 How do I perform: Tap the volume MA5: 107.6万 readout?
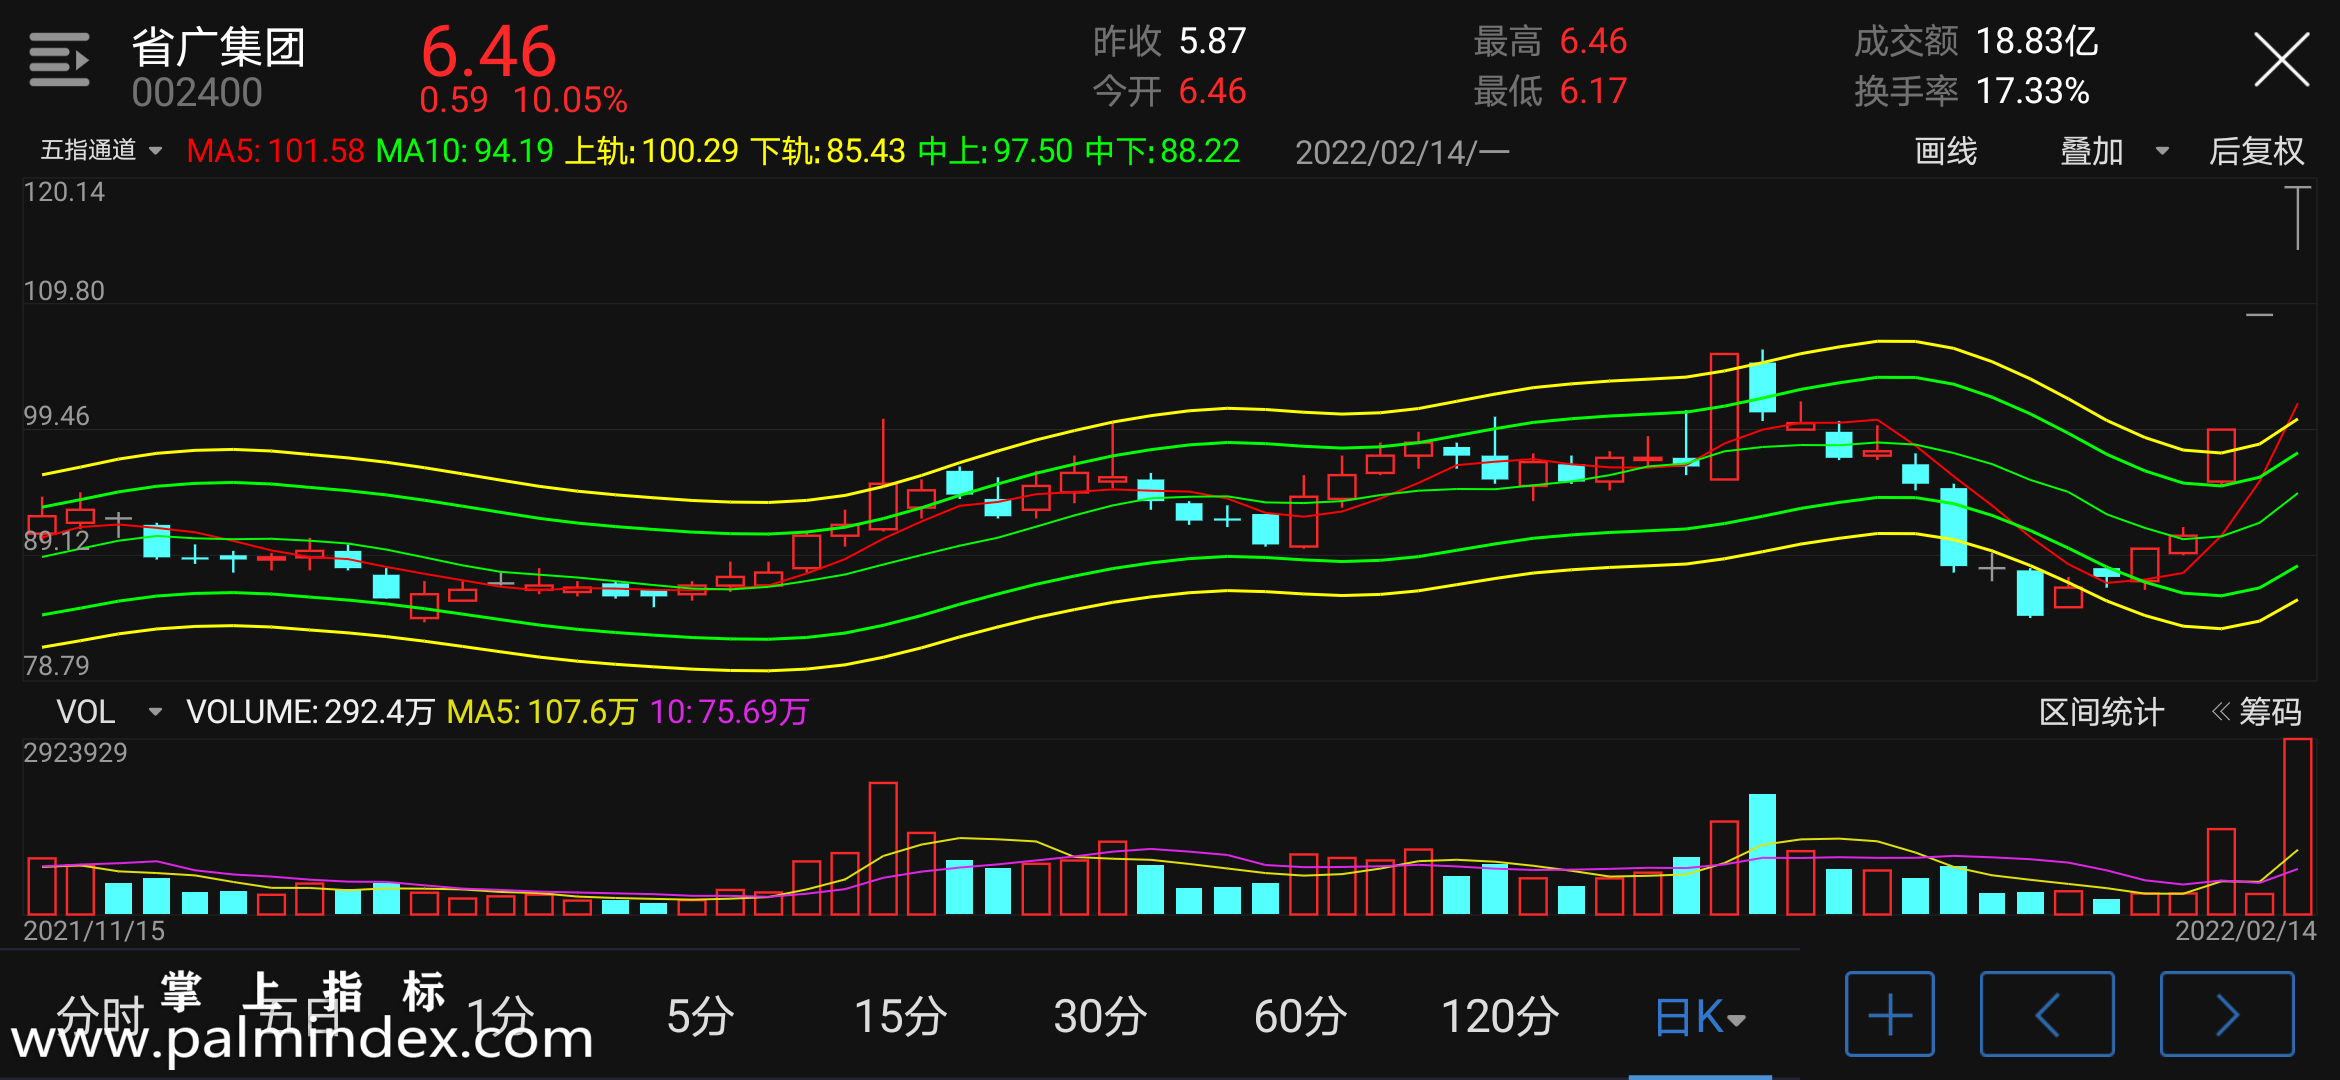(541, 712)
